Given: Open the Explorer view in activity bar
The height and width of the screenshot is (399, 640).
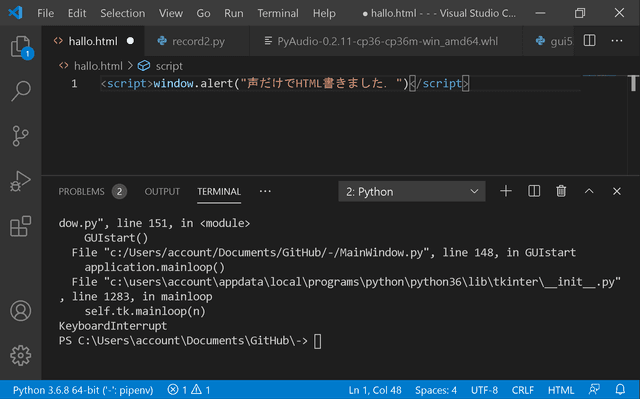Looking at the screenshot, I should coord(20,47).
